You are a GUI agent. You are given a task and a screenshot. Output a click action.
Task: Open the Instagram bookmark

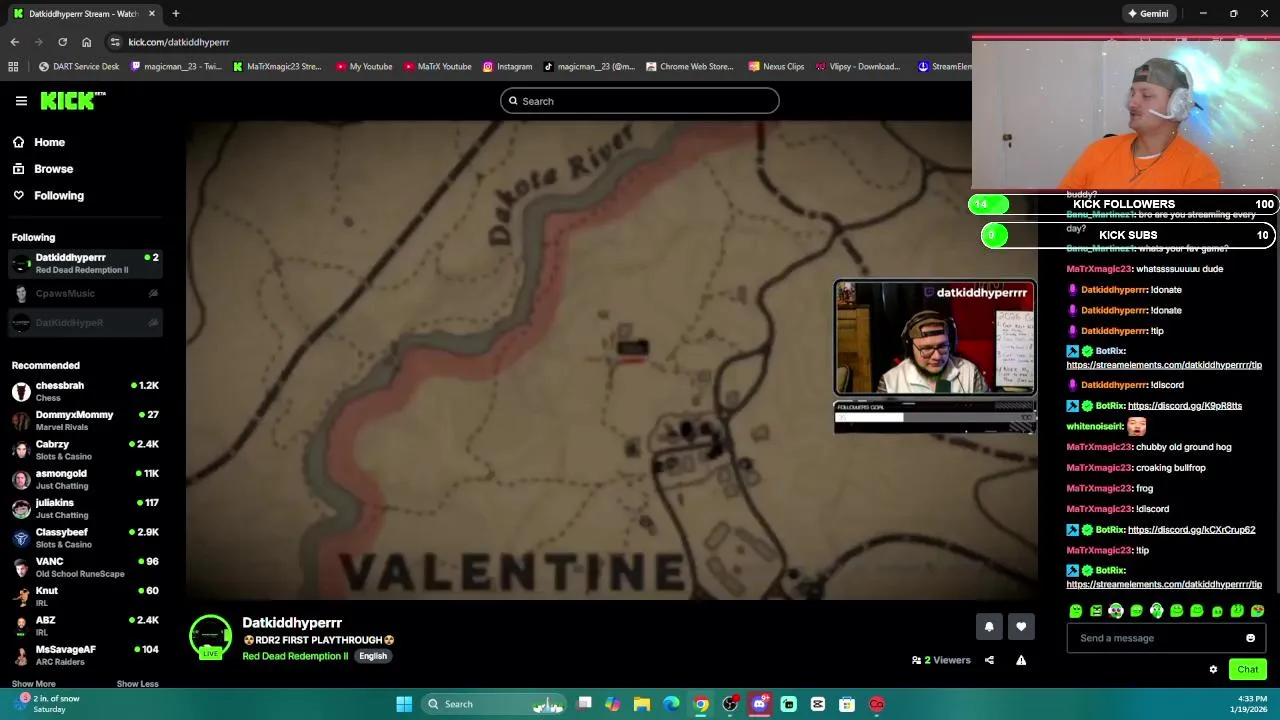[507, 67]
